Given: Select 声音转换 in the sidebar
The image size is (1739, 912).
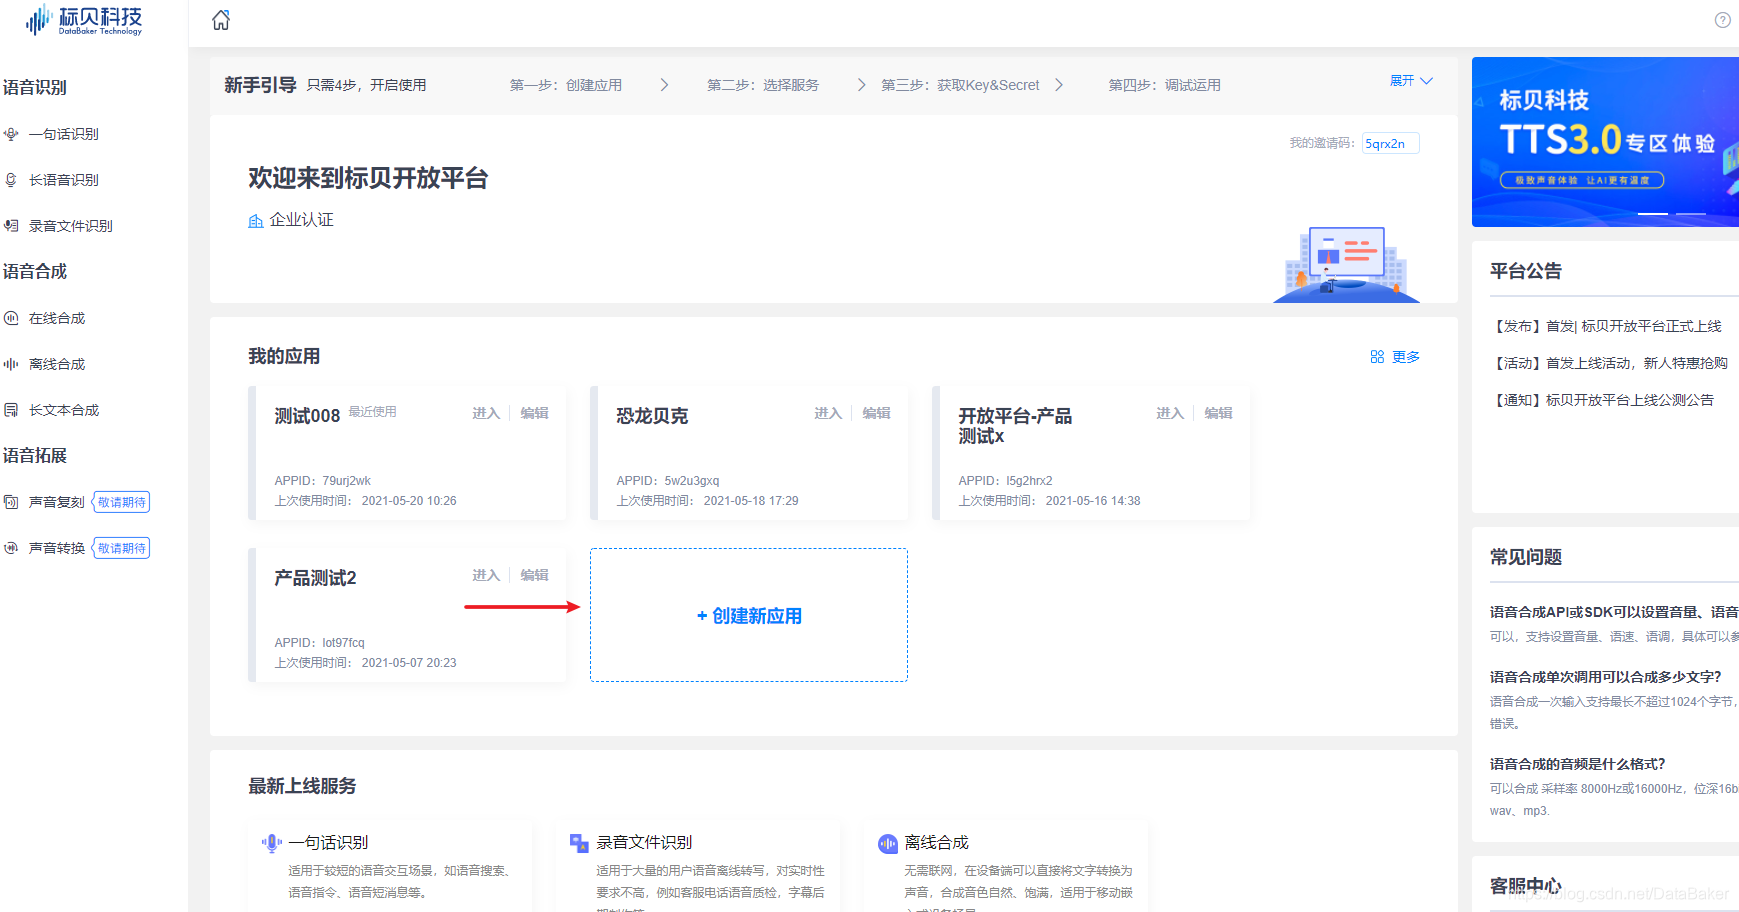Looking at the screenshot, I should [57, 548].
